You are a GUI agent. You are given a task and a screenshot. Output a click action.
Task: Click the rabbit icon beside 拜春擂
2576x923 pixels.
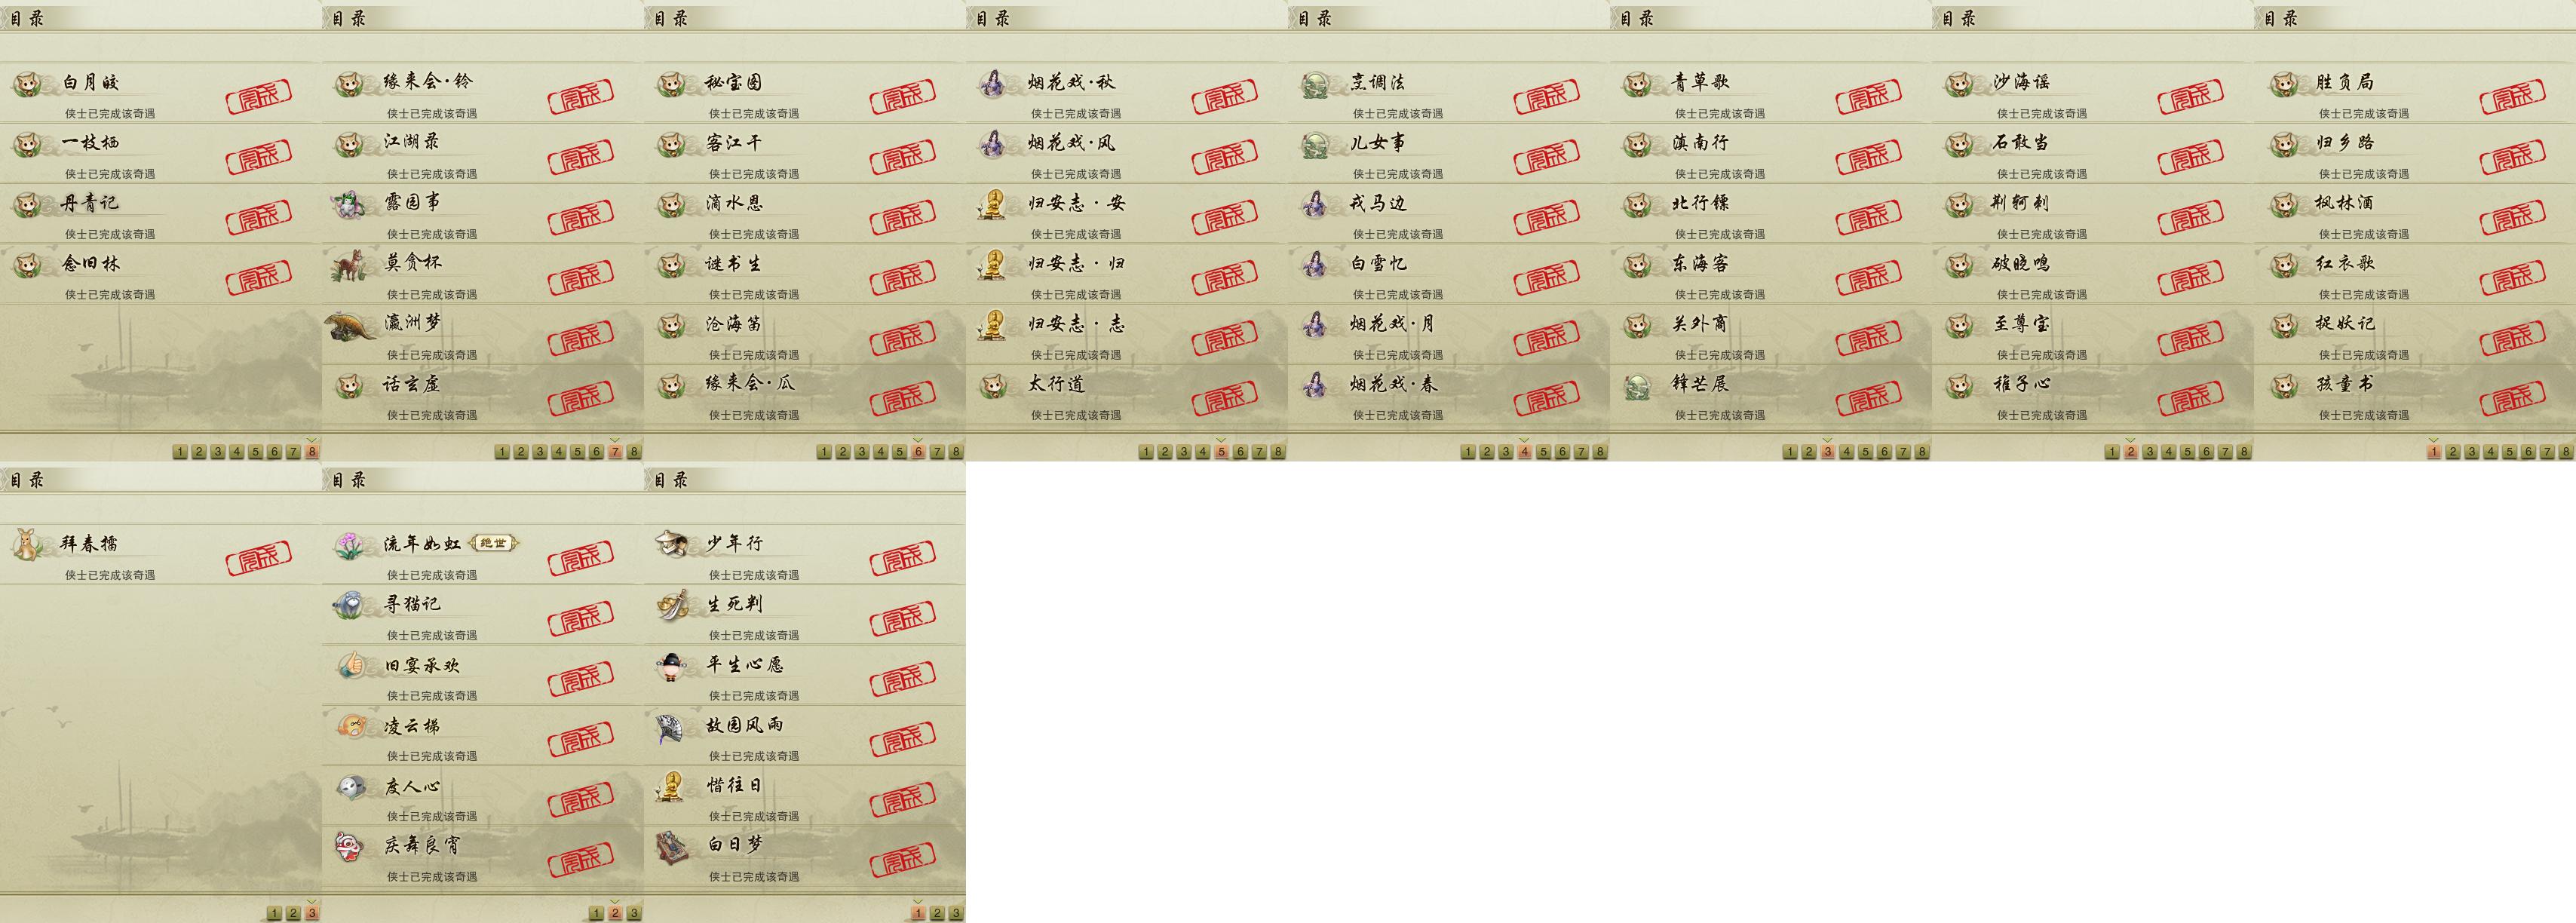(x=27, y=545)
